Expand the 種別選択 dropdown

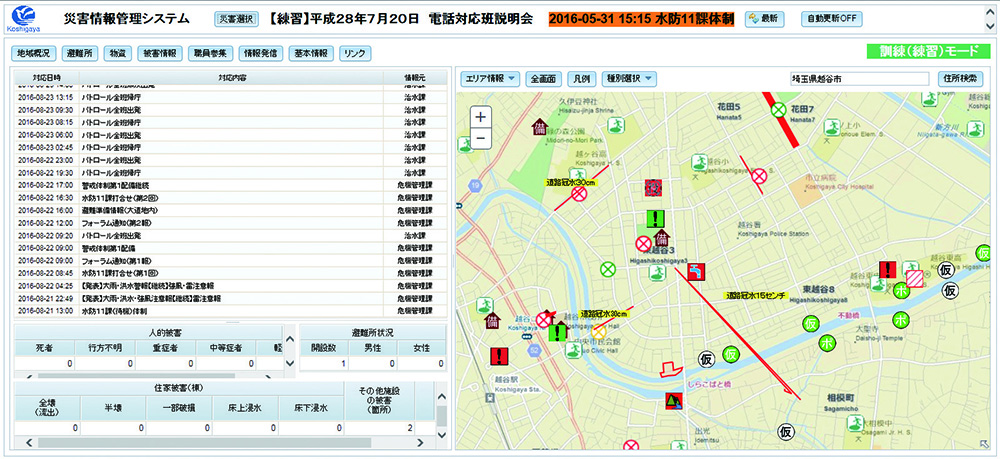628,78
